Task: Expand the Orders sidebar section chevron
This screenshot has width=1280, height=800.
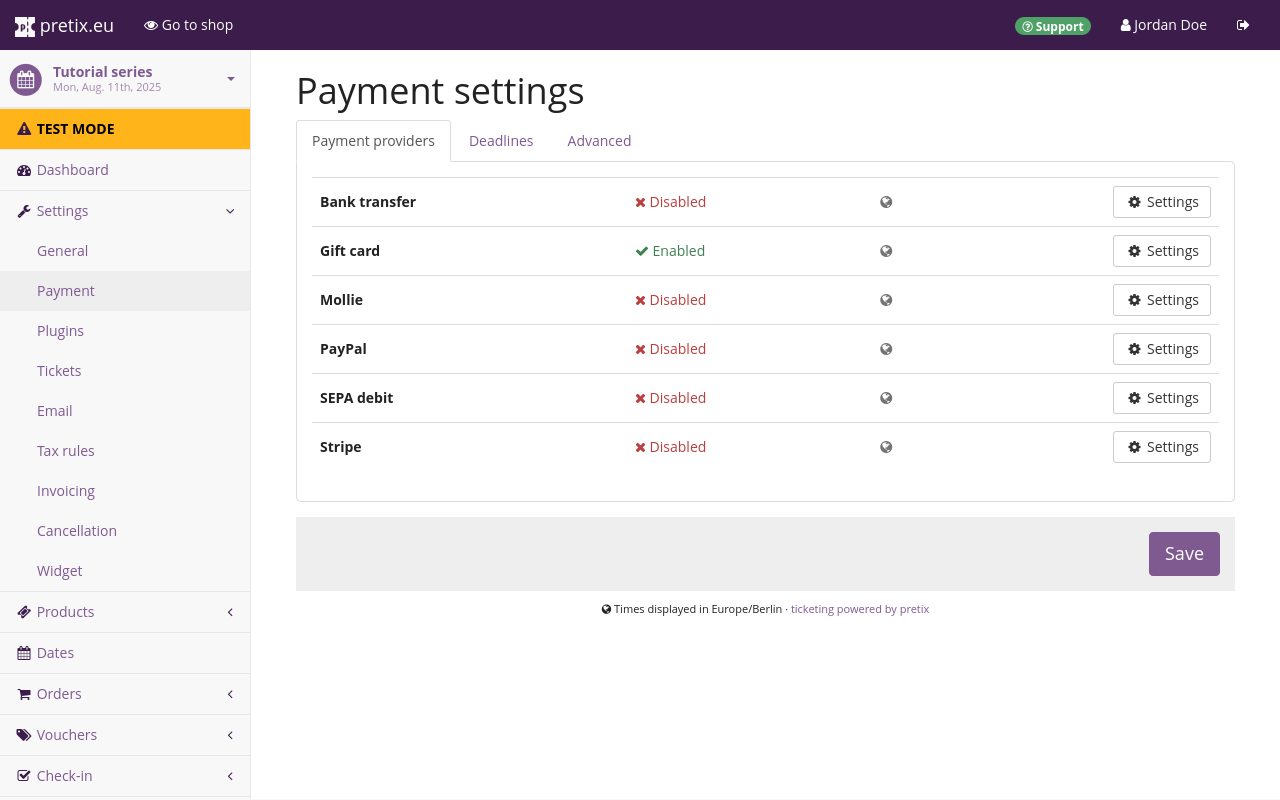Action: [230, 694]
